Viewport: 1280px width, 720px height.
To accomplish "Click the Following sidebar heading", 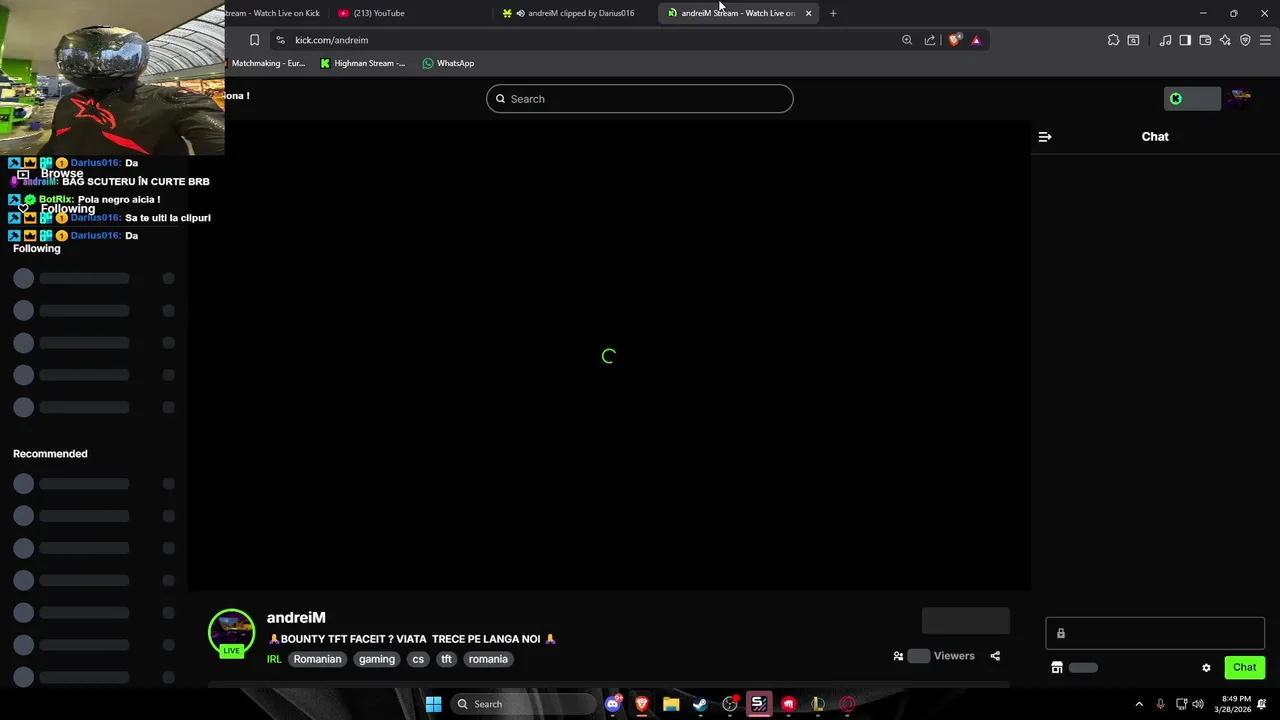I will (x=37, y=248).
